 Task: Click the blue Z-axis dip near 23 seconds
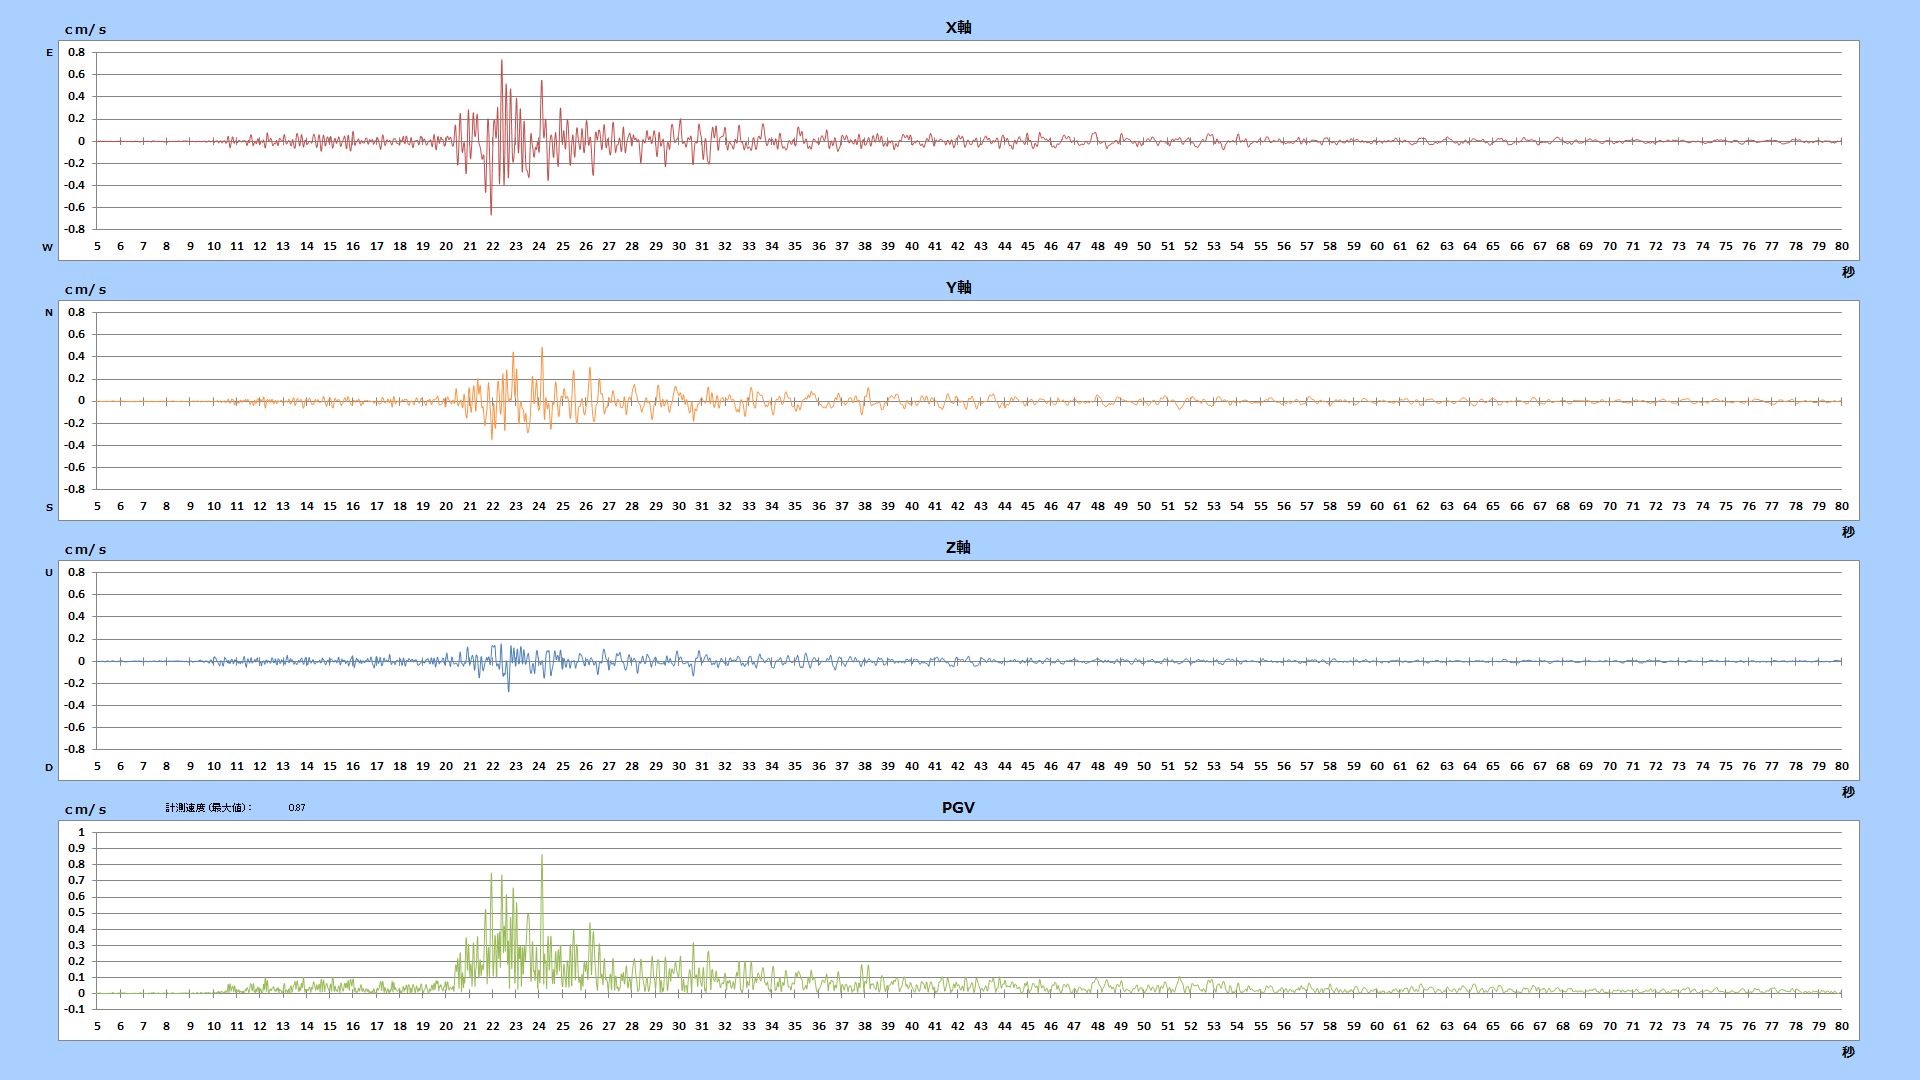pyautogui.click(x=508, y=688)
